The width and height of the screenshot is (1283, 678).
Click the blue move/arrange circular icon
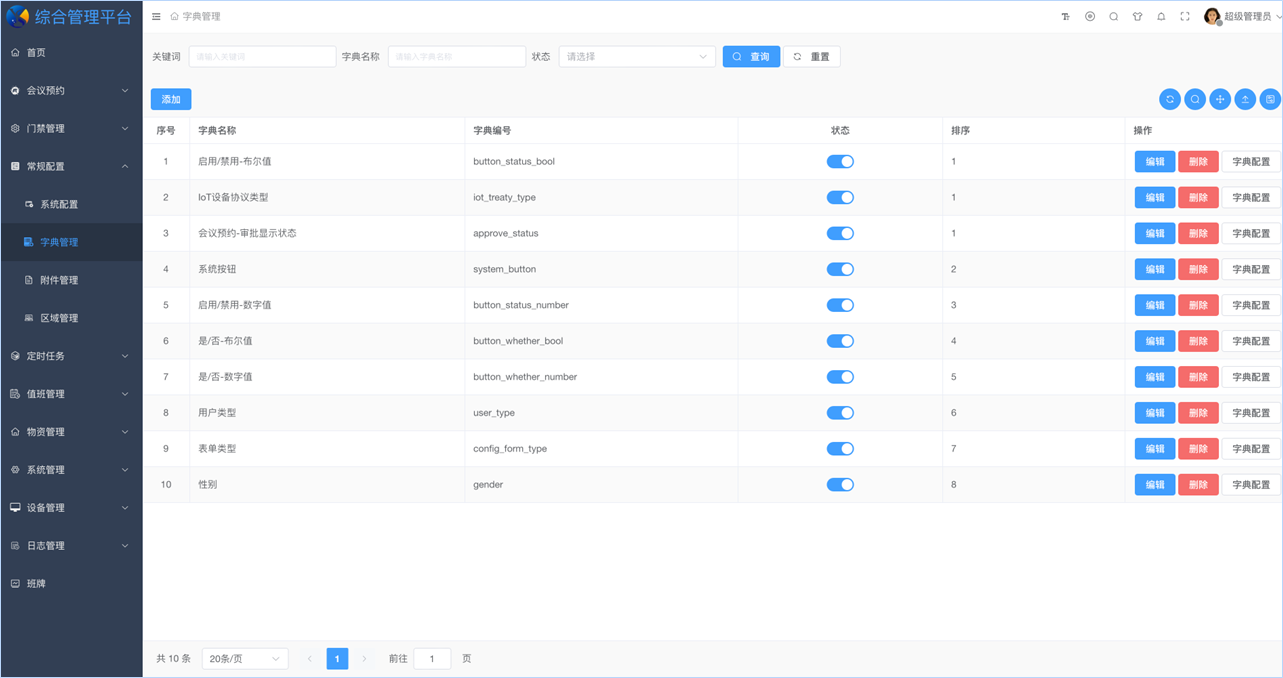coord(1219,99)
